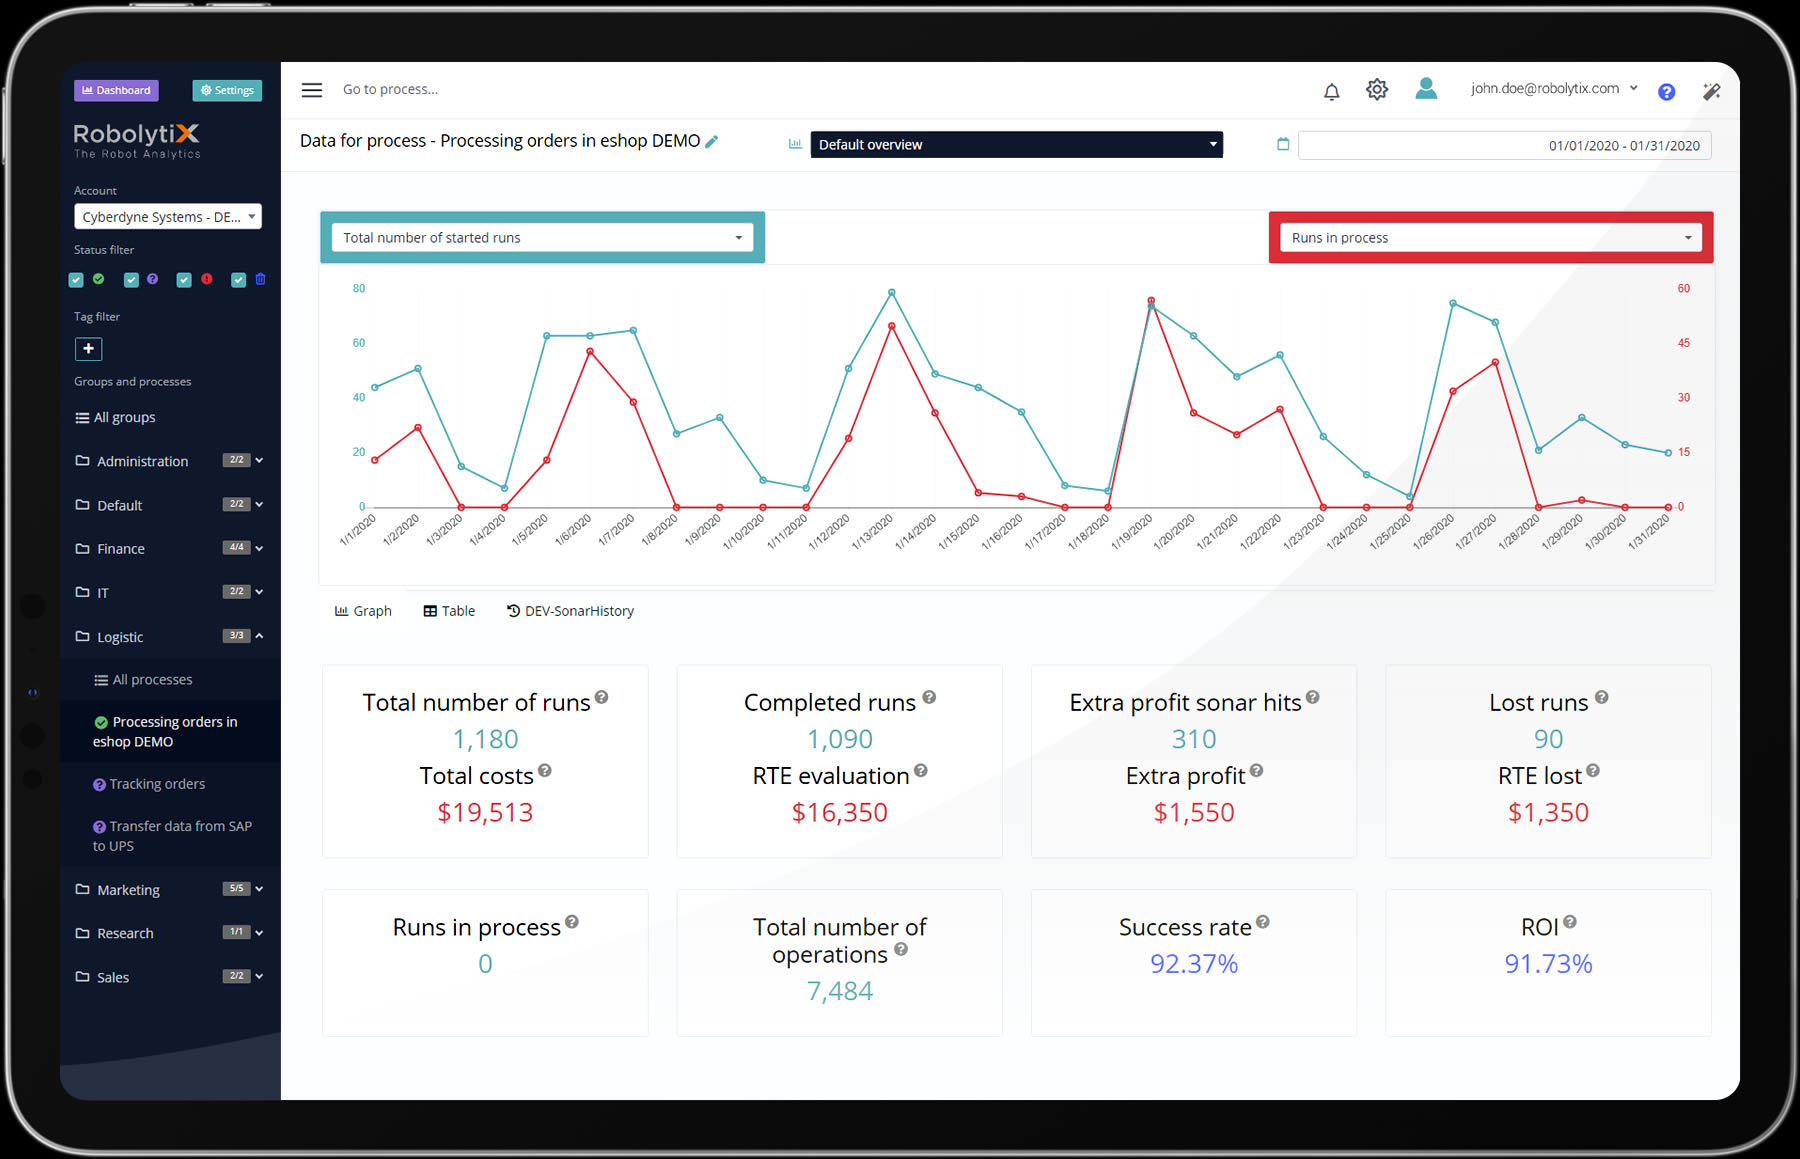Open the notifications bell icon
Screen dimensions: 1800x1159
pyautogui.click(x=1331, y=91)
